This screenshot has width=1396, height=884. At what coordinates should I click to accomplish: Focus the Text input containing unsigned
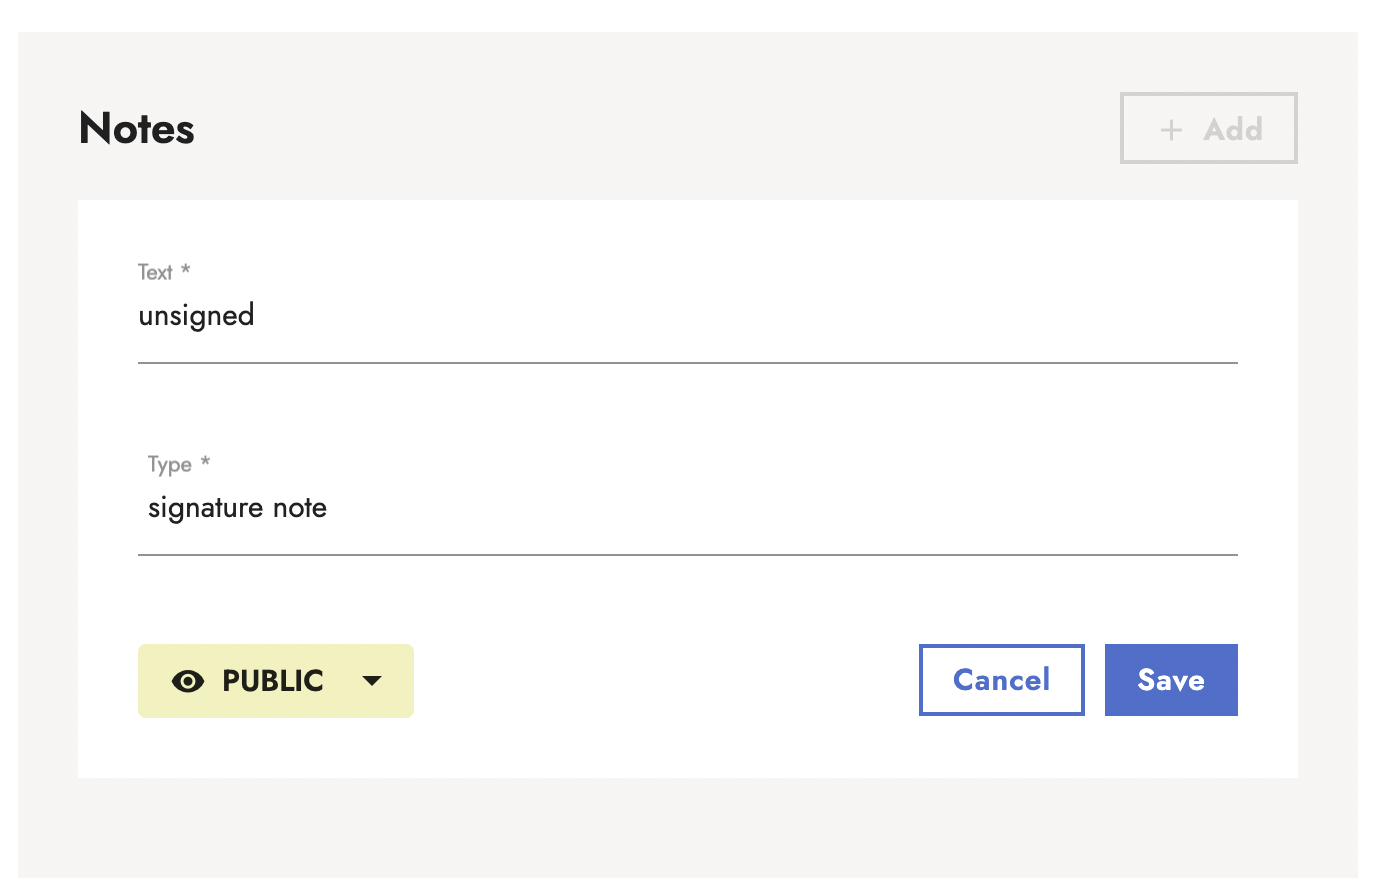tap(687, 316)
